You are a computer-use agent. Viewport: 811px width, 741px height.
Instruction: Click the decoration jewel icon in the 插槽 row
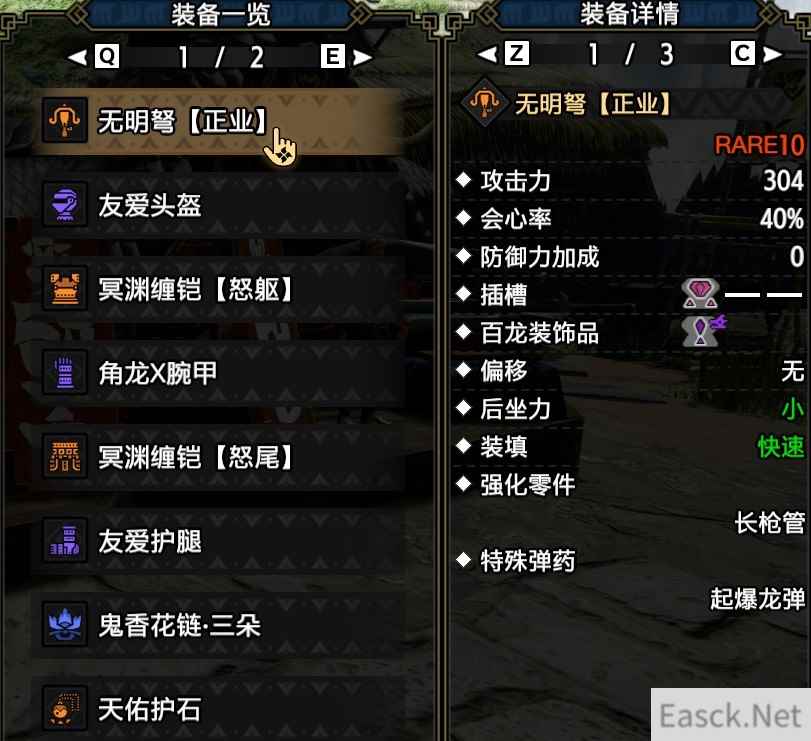click(x=700, y=294)
